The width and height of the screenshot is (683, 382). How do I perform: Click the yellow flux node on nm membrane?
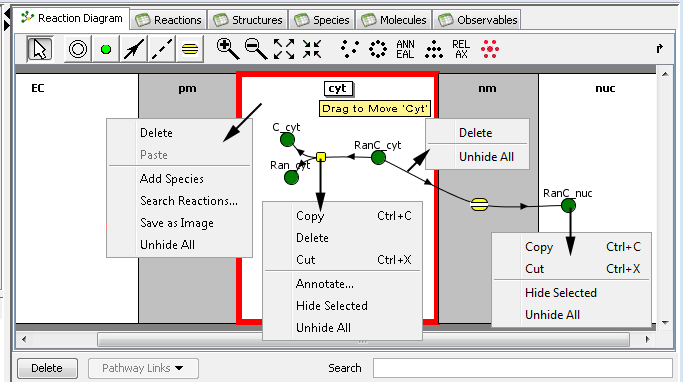coord(479,204)
